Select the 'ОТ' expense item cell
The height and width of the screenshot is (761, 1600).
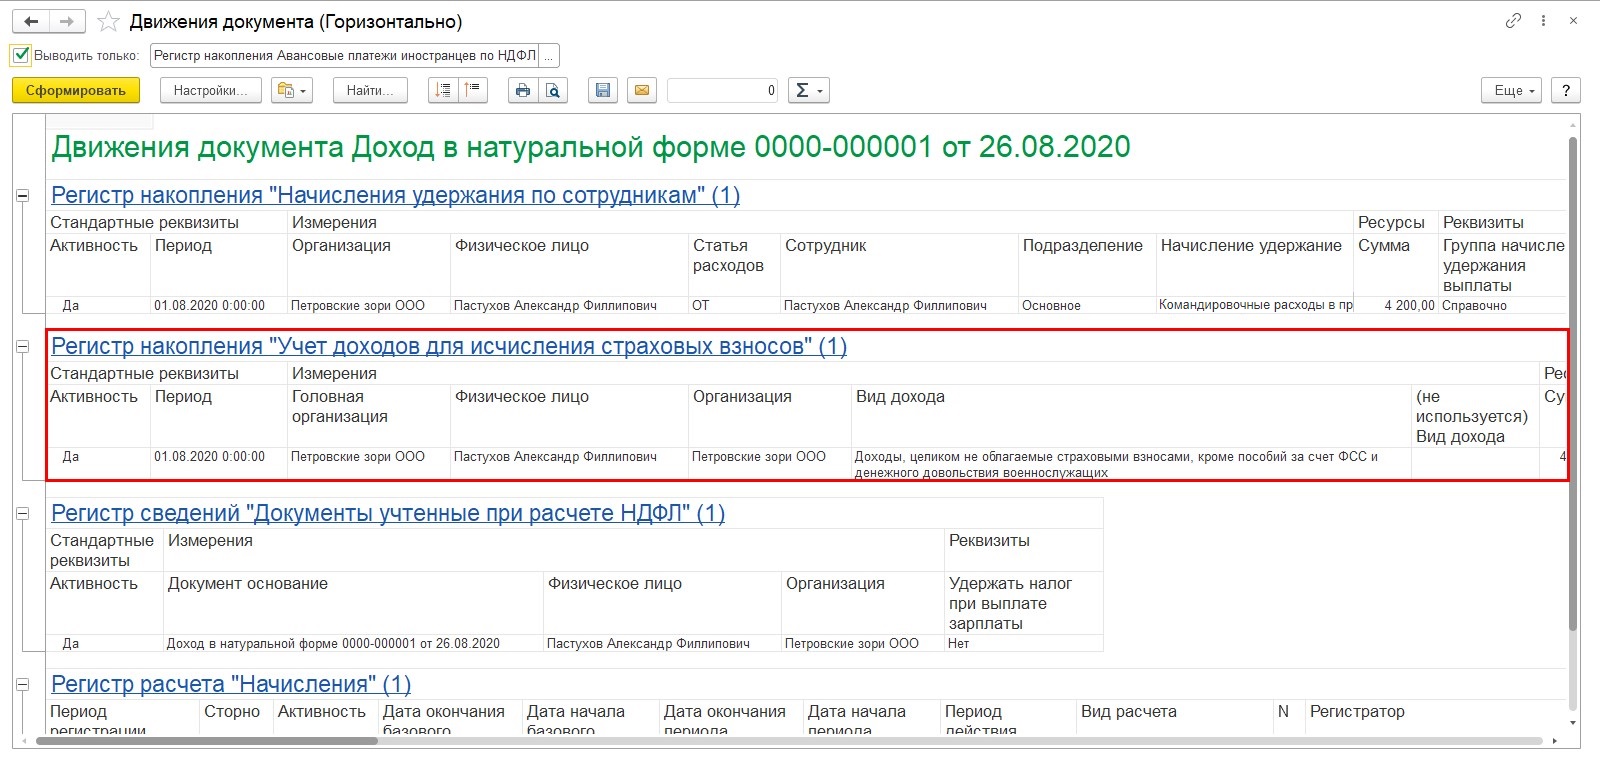(734, 305)
